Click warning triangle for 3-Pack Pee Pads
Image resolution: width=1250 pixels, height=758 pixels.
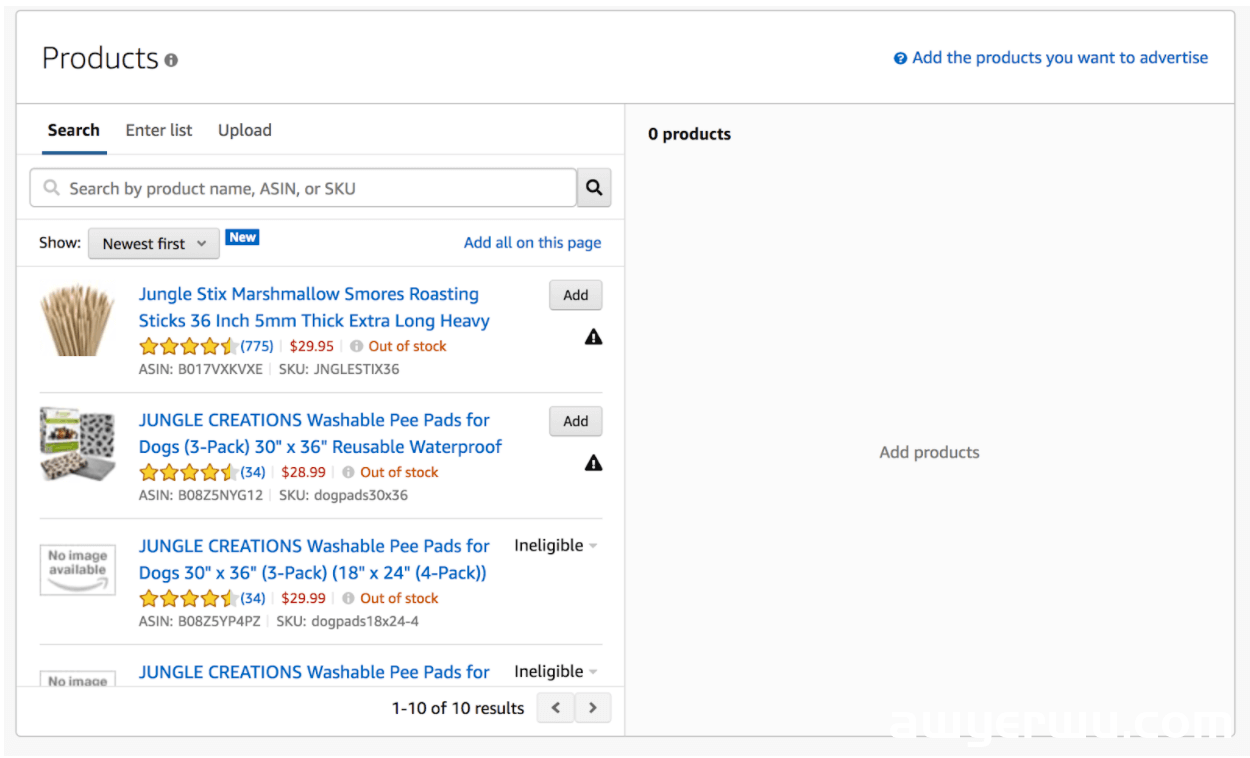(x=594, y=463)
